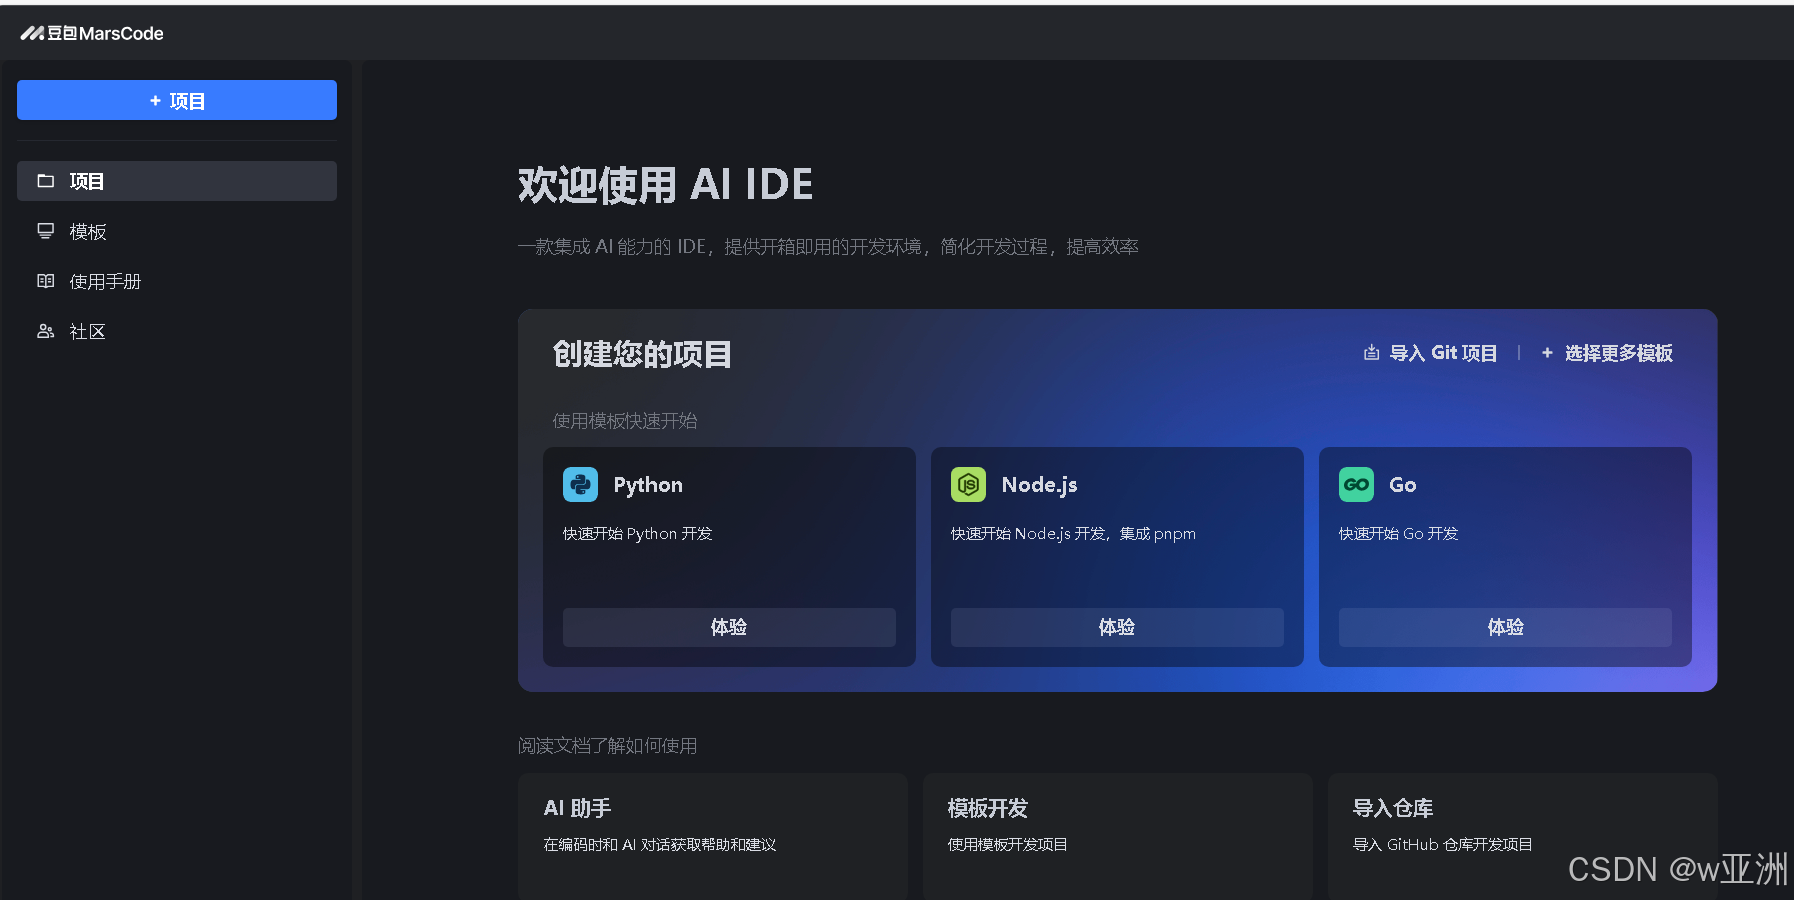Click the Node.js pnpm description text
Image resolution: width=1794 pixels, height=900 pixels.
point(1073,534)
